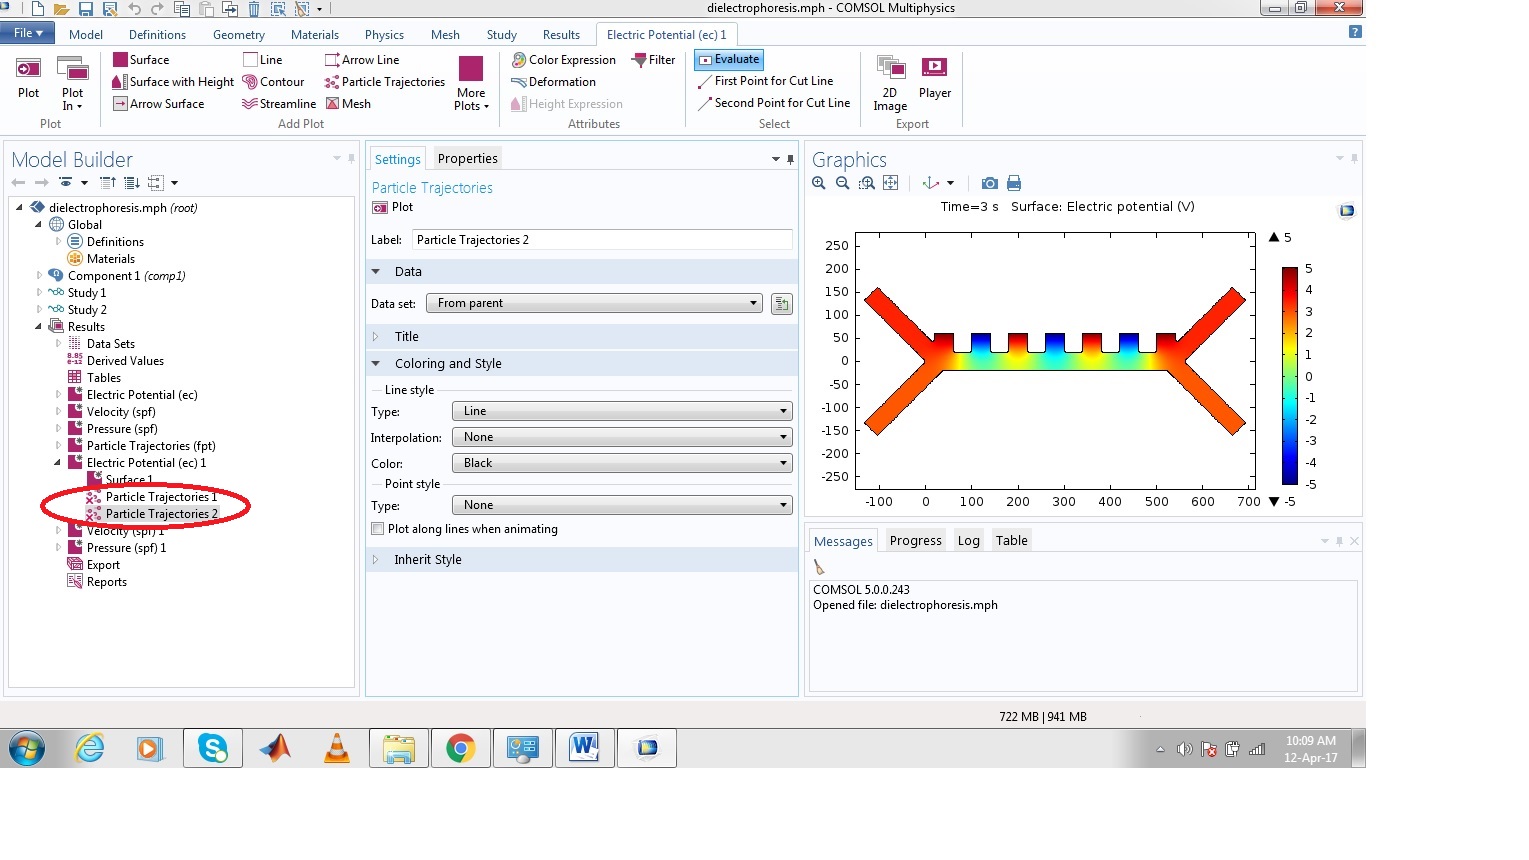Select Particle Trajectories 1 in the tree
The image size is (1529, 860).
160,497
